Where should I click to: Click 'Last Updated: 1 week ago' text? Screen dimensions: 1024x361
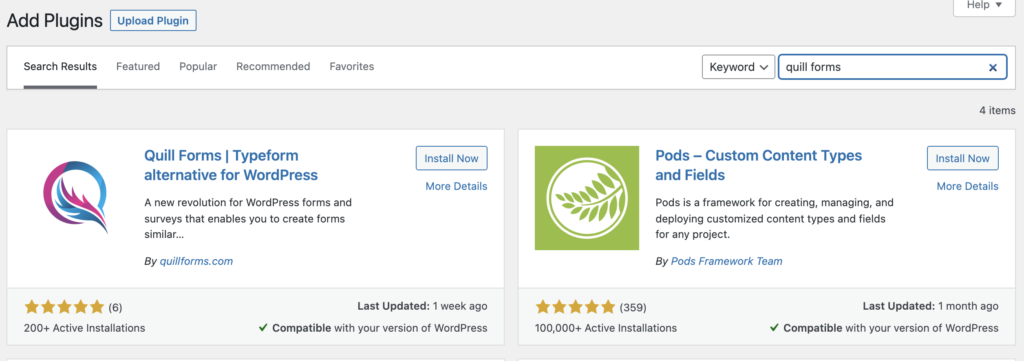[423, 306]
